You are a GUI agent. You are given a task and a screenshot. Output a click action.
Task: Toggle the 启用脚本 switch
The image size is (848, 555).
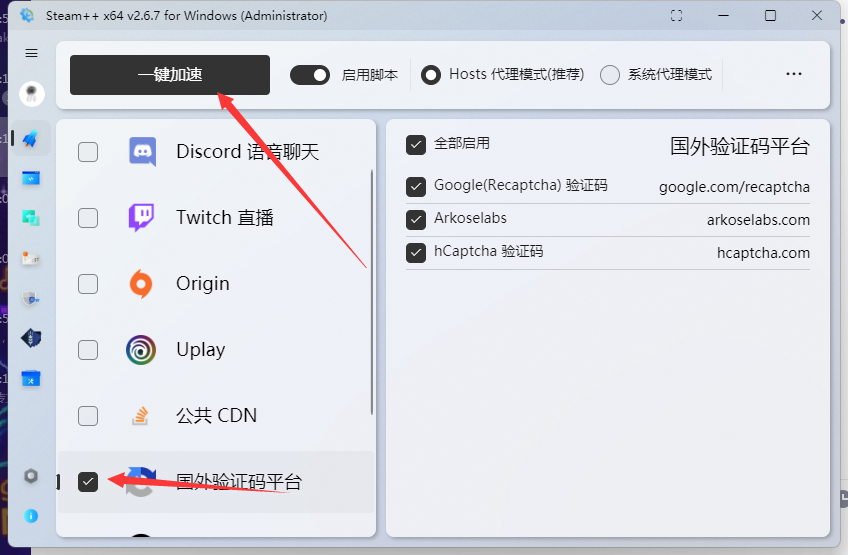pos(310,75)
